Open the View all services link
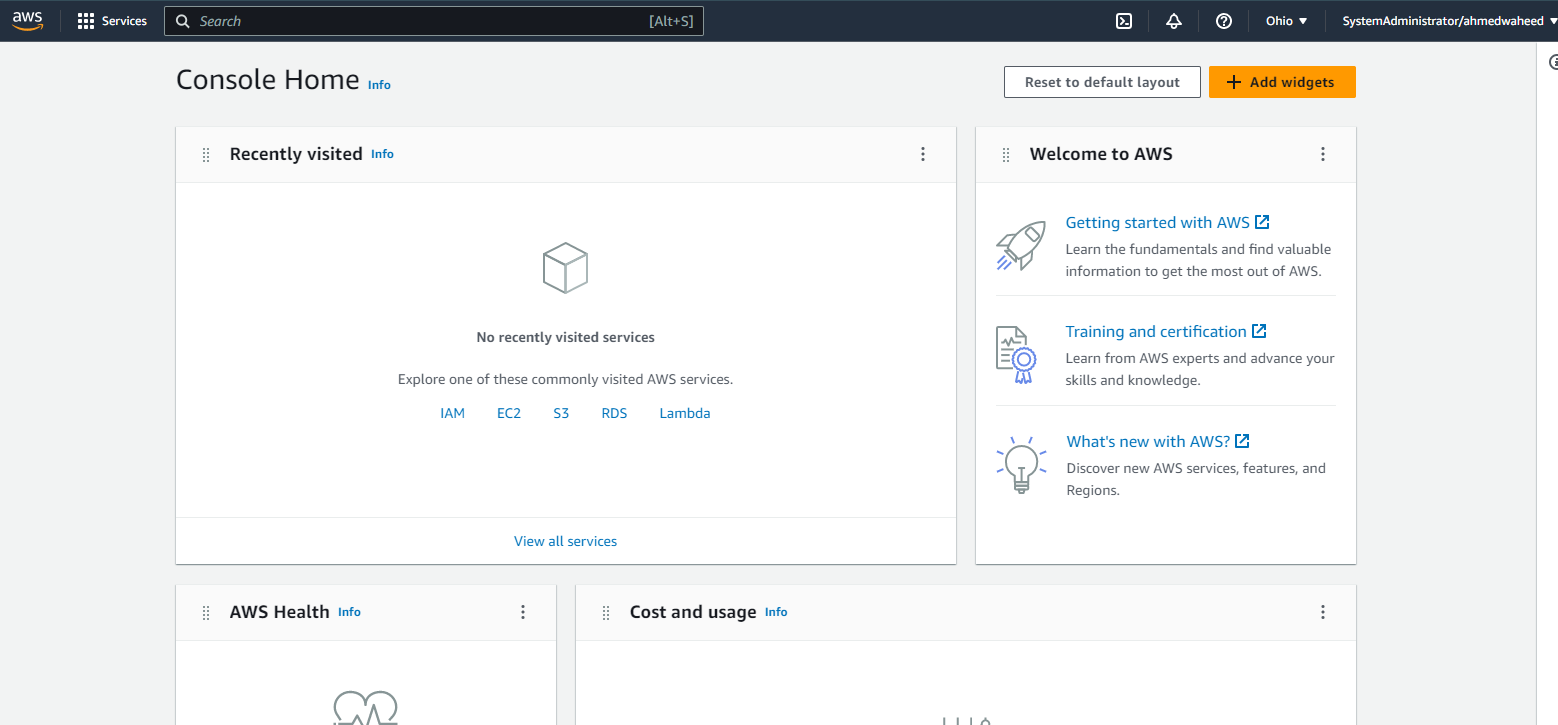The image size is (1558, 725). coord(565,540)
